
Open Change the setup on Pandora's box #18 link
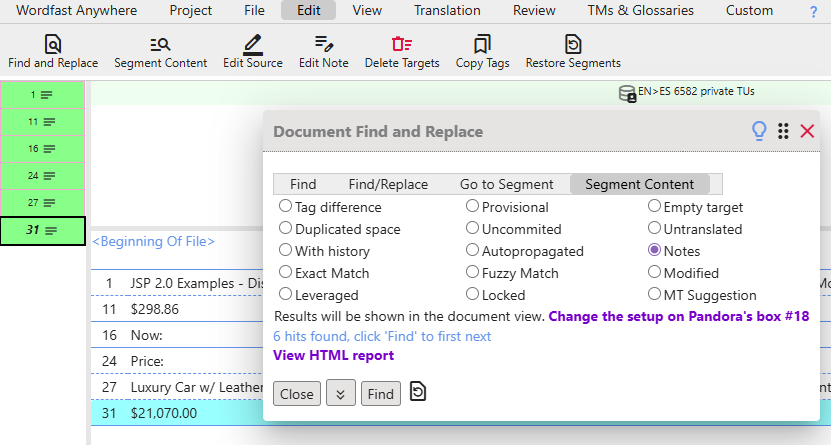[679, 316]
